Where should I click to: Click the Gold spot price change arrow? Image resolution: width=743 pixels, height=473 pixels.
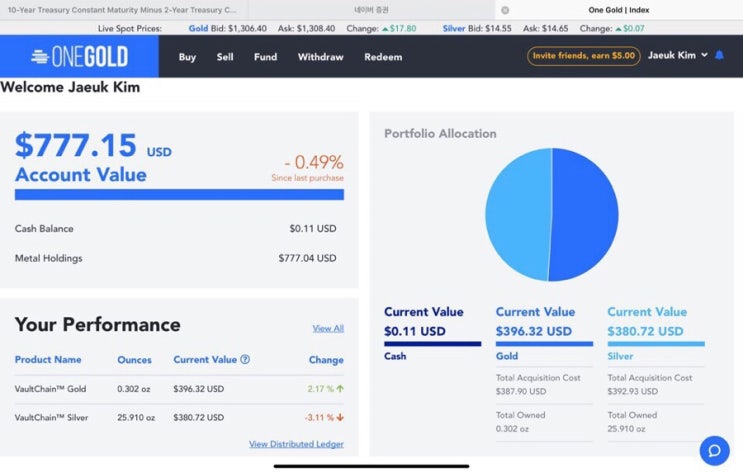pos(385,29)
